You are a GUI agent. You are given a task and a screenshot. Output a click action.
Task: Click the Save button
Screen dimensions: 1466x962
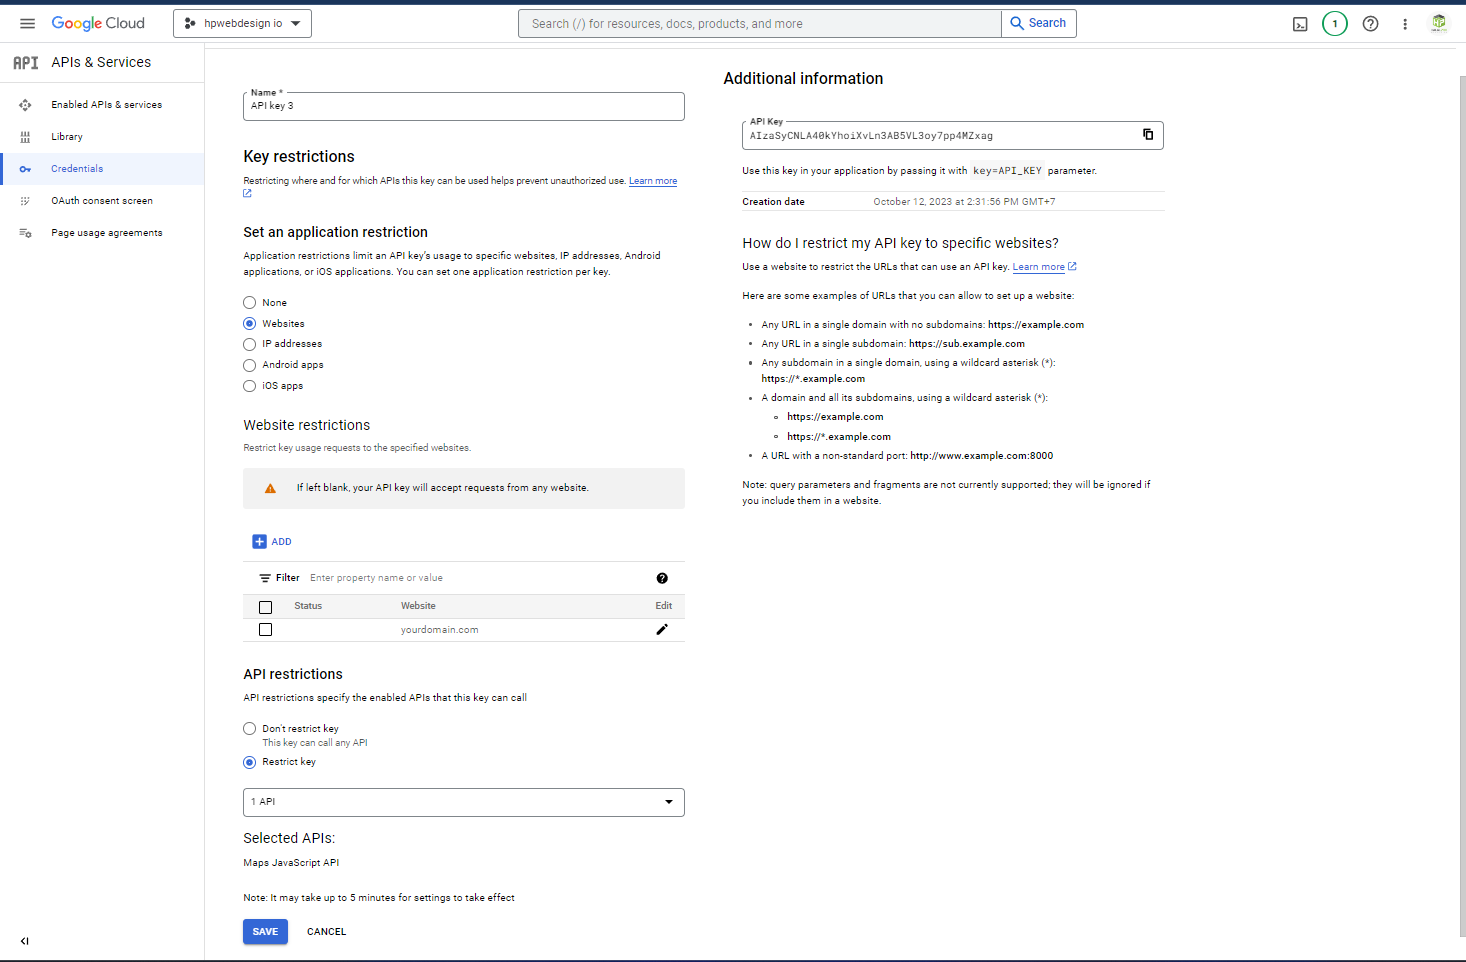[265, 932]
